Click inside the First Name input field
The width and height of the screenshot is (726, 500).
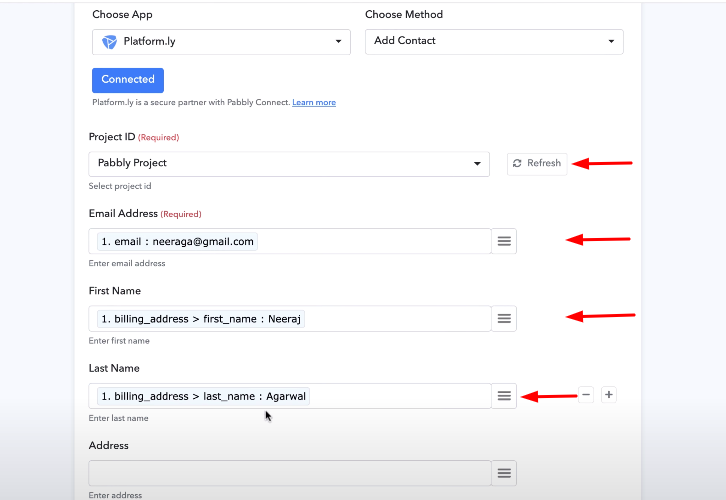[x=290, y=319]
